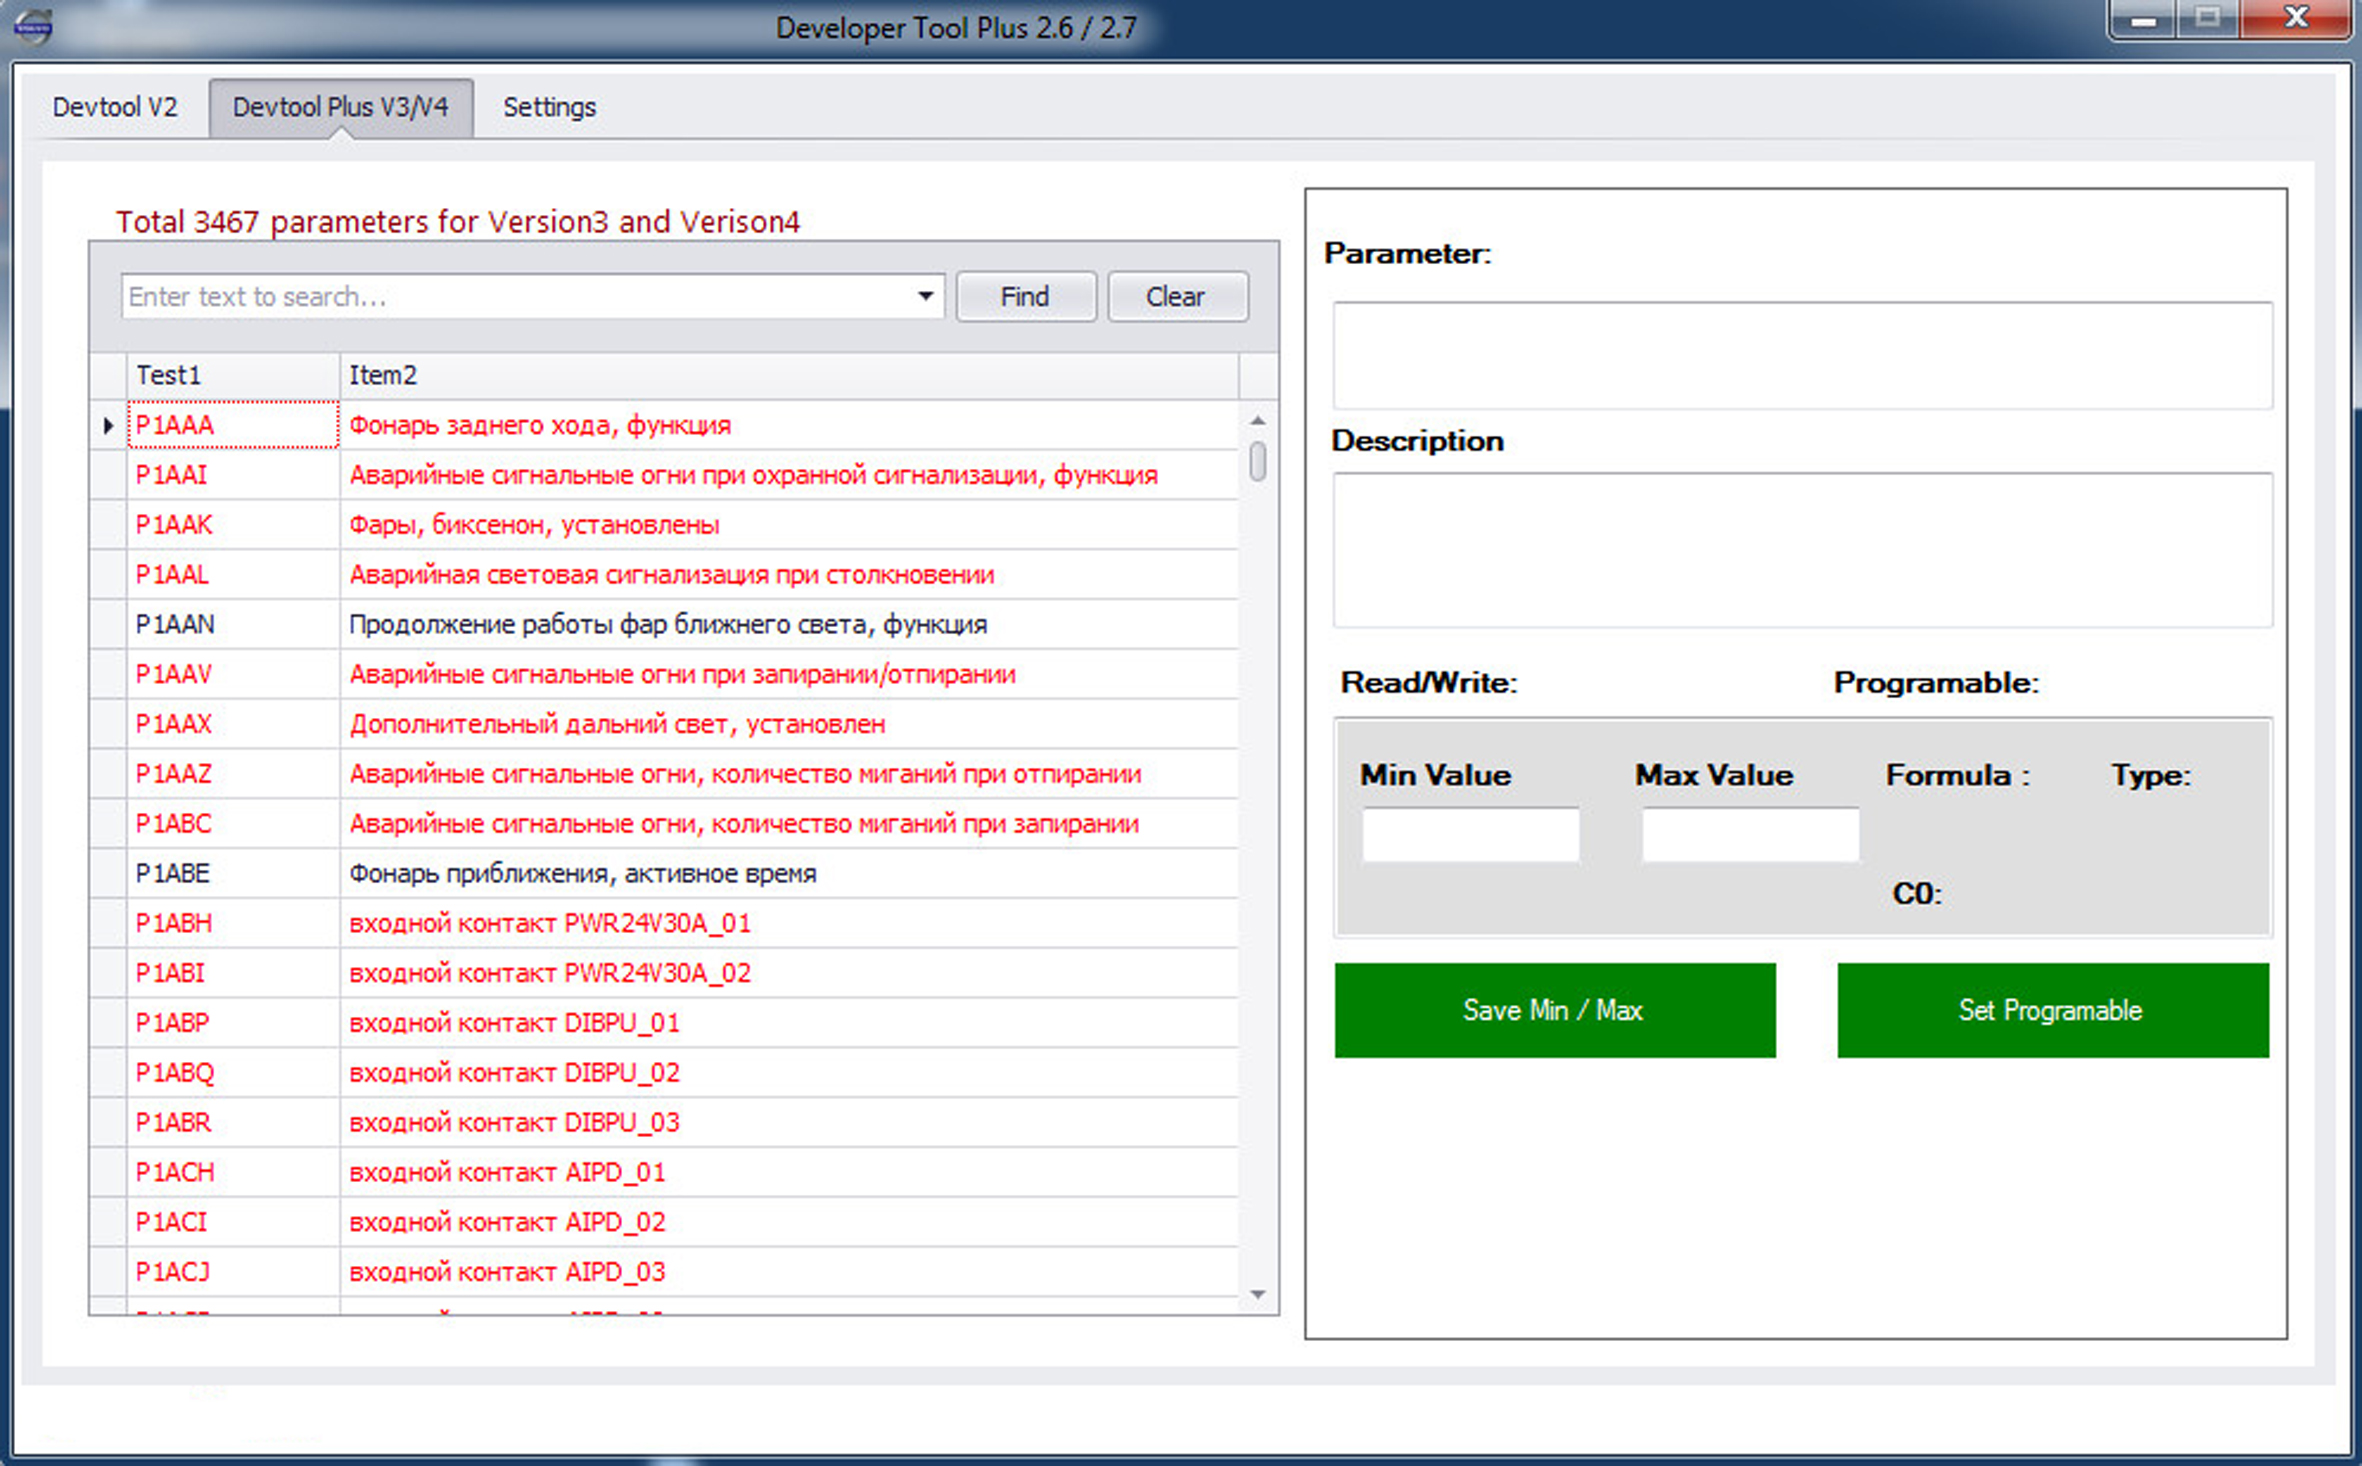Click the Max Value input box
2362x1466 pixels.
click(1749, 834)
